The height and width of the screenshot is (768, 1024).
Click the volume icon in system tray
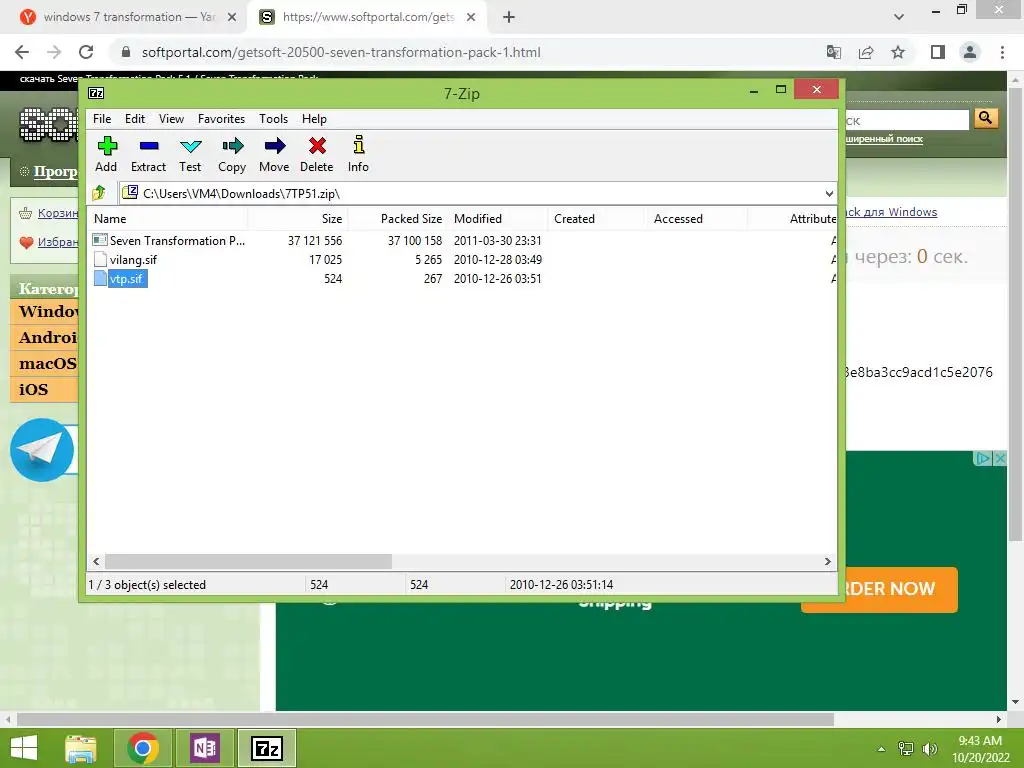pos(929,749)
